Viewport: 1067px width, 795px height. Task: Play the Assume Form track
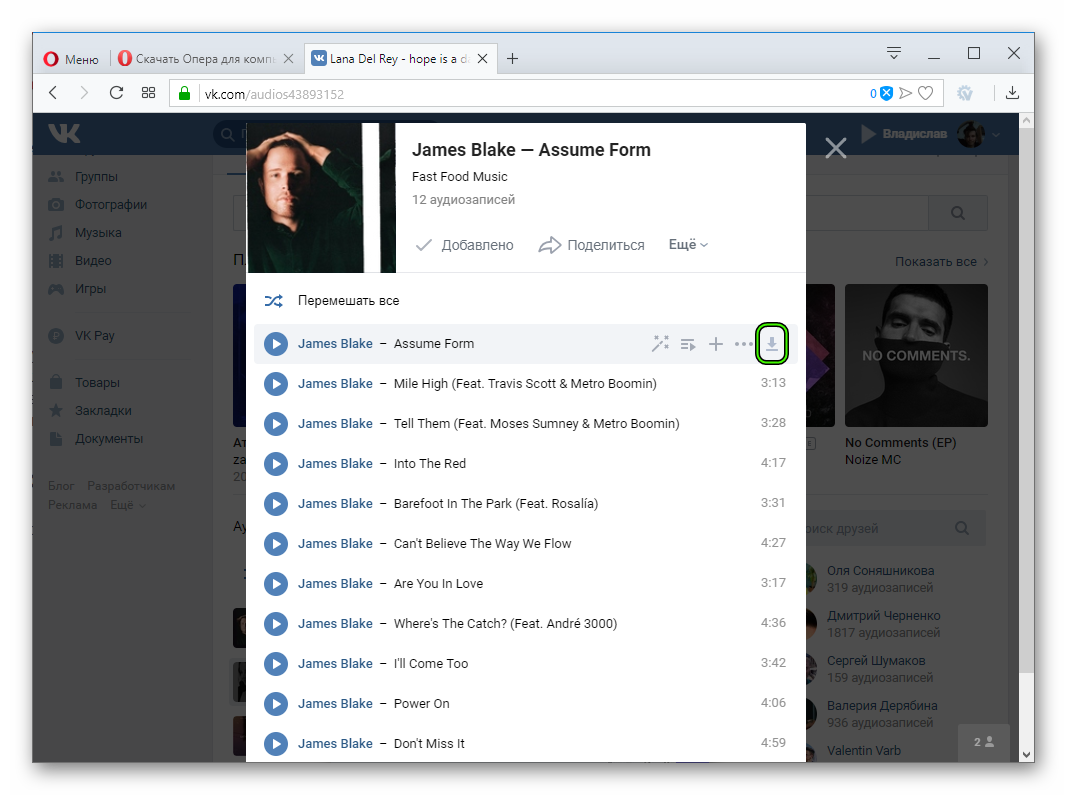pyautogui.click(x=276, y=344)
